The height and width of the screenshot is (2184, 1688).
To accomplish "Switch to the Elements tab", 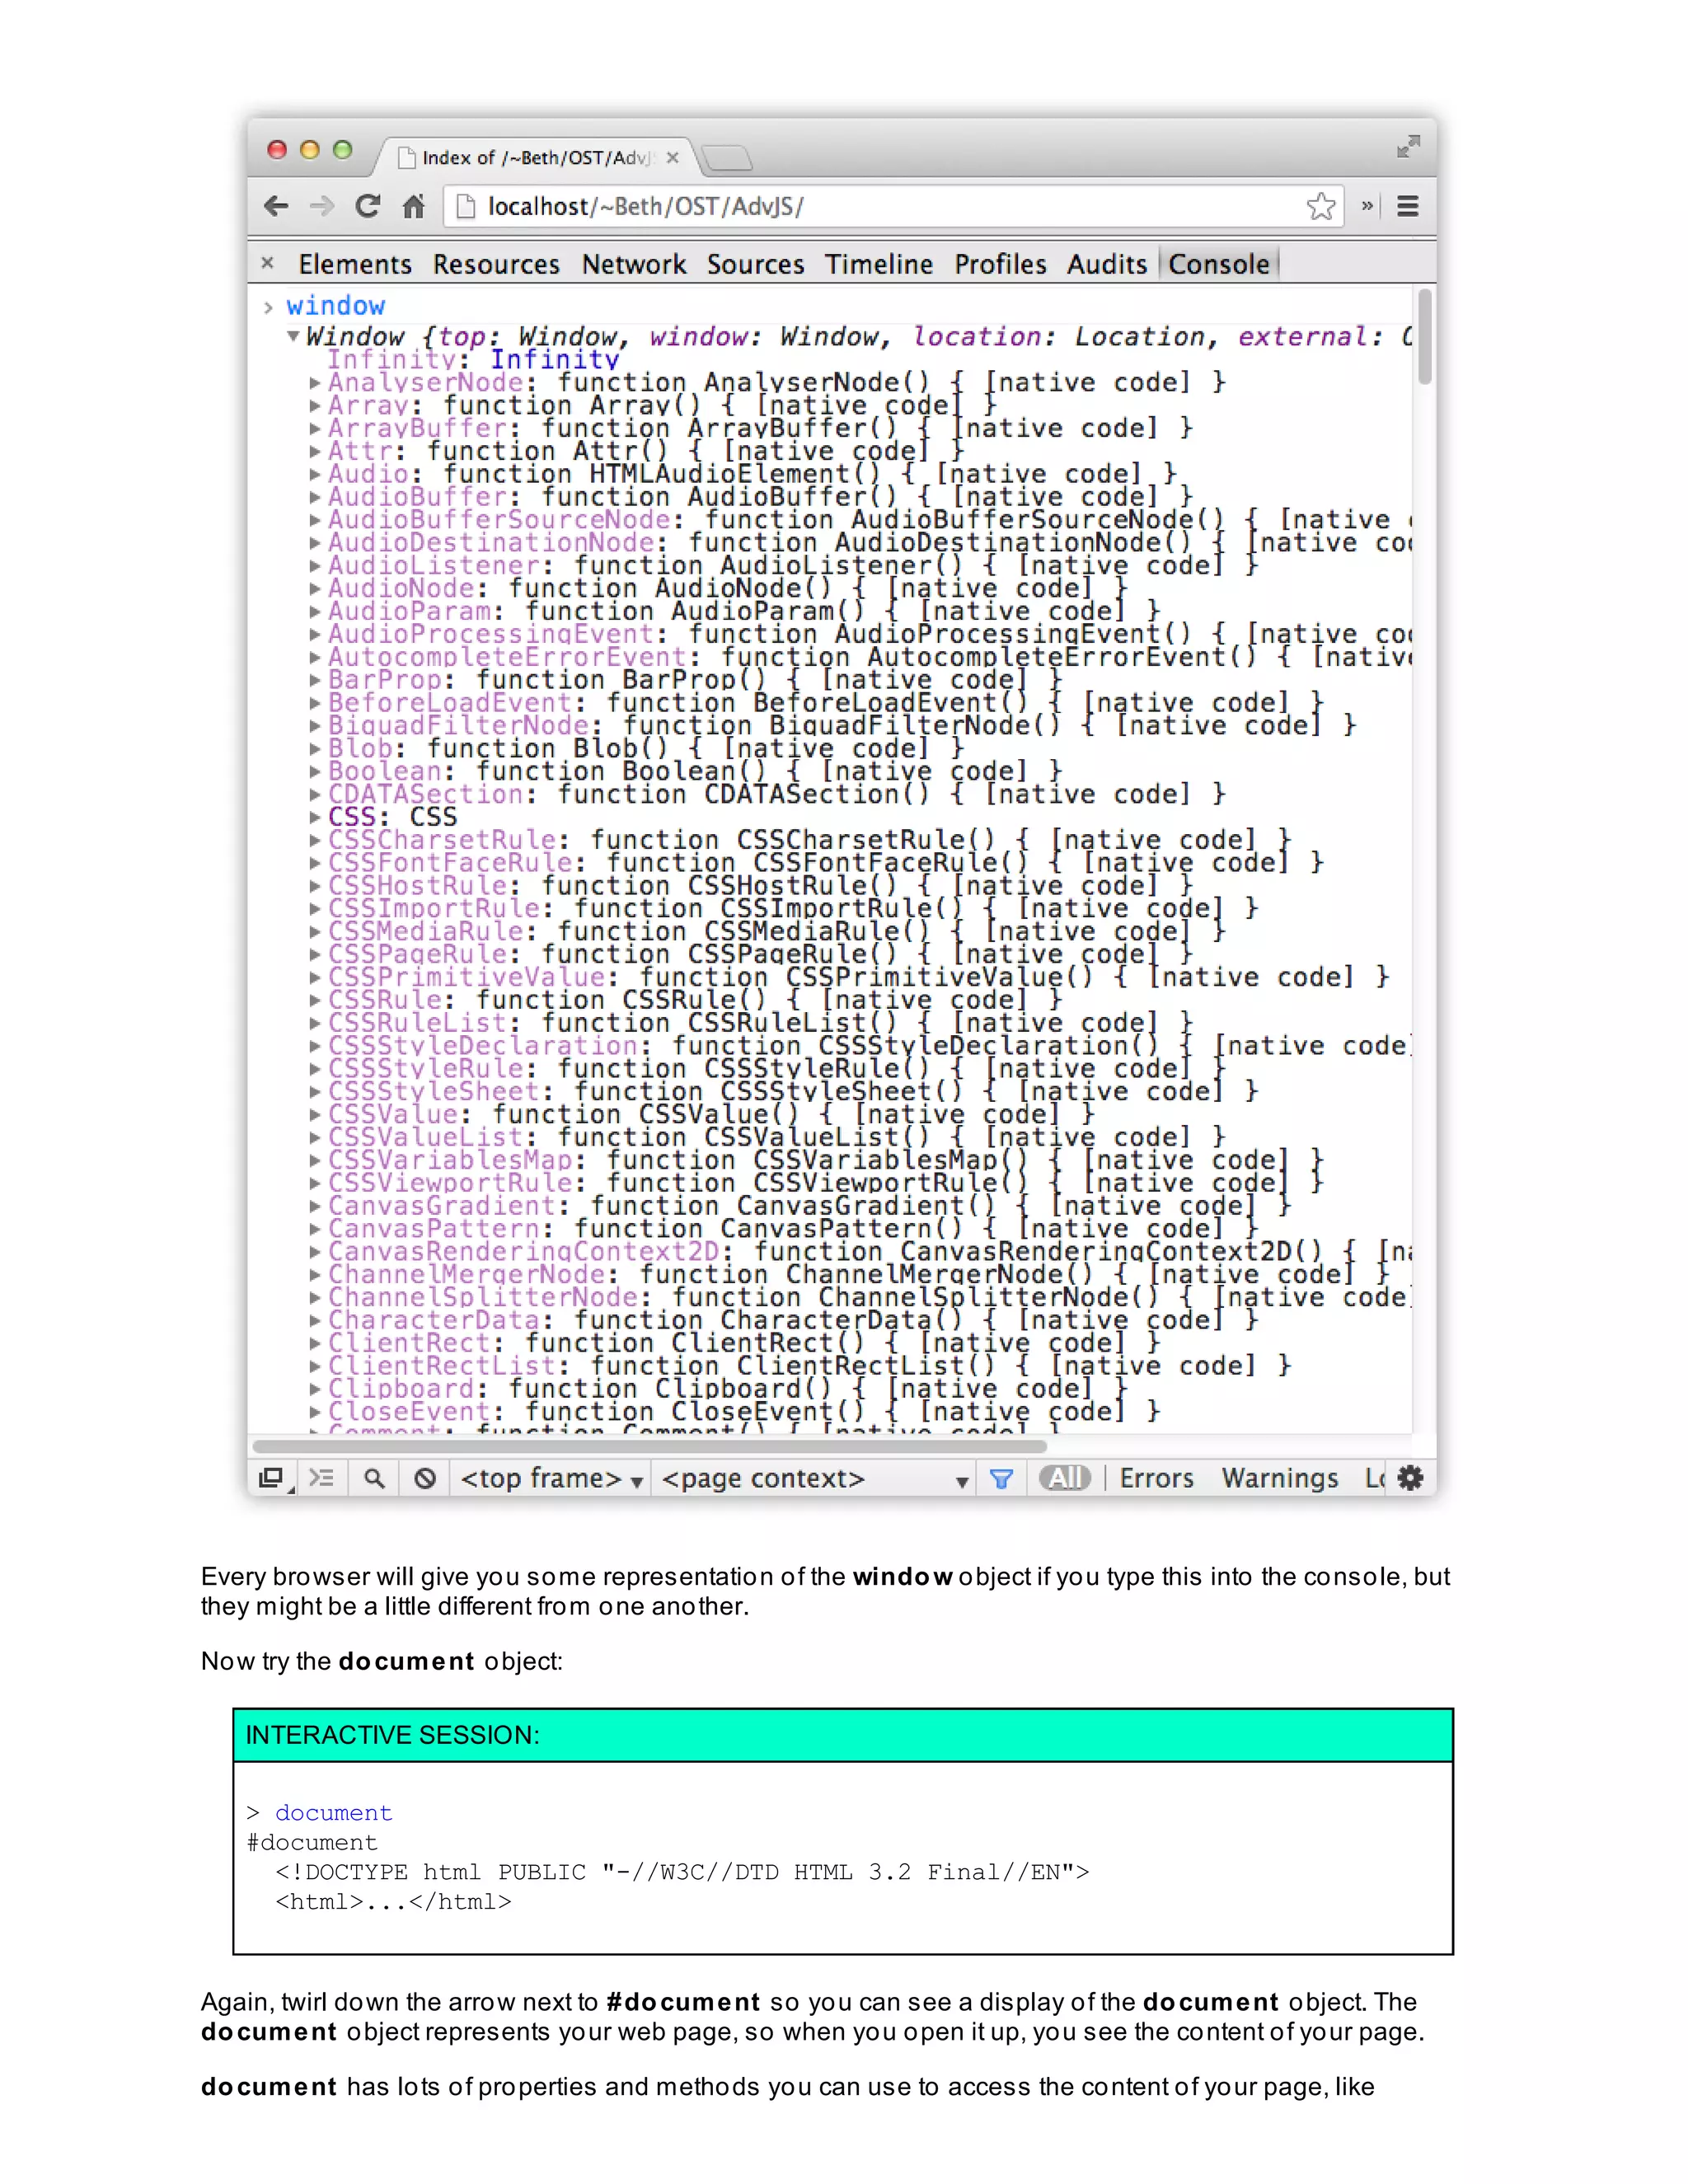I will (355, 264).
